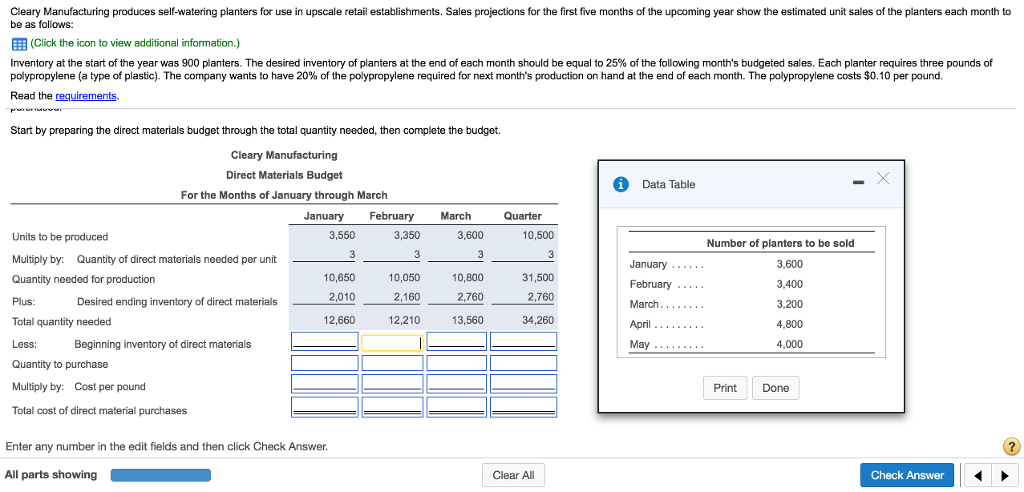Click the Print button
Viewport: 1024px width, 492px height.
pyautogui.click(x=725, y=388)
